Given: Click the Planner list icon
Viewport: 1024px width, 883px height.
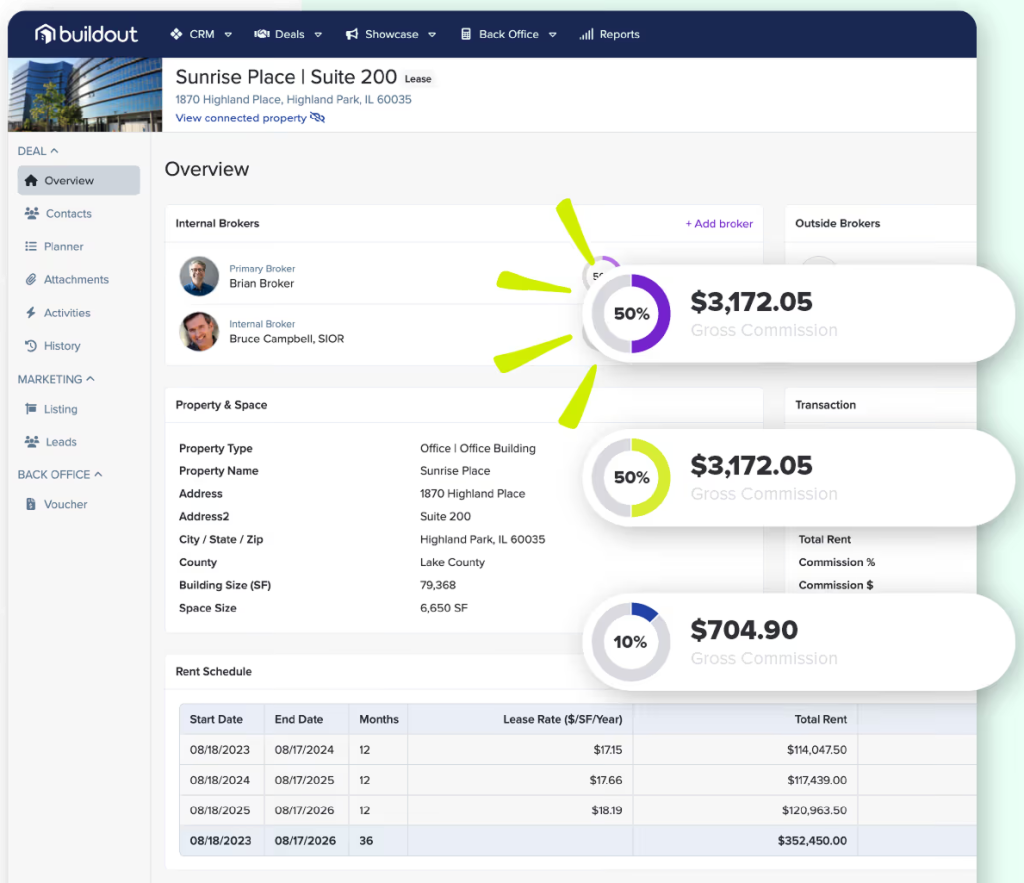Looking at the screenshot, I should [31, 246].
